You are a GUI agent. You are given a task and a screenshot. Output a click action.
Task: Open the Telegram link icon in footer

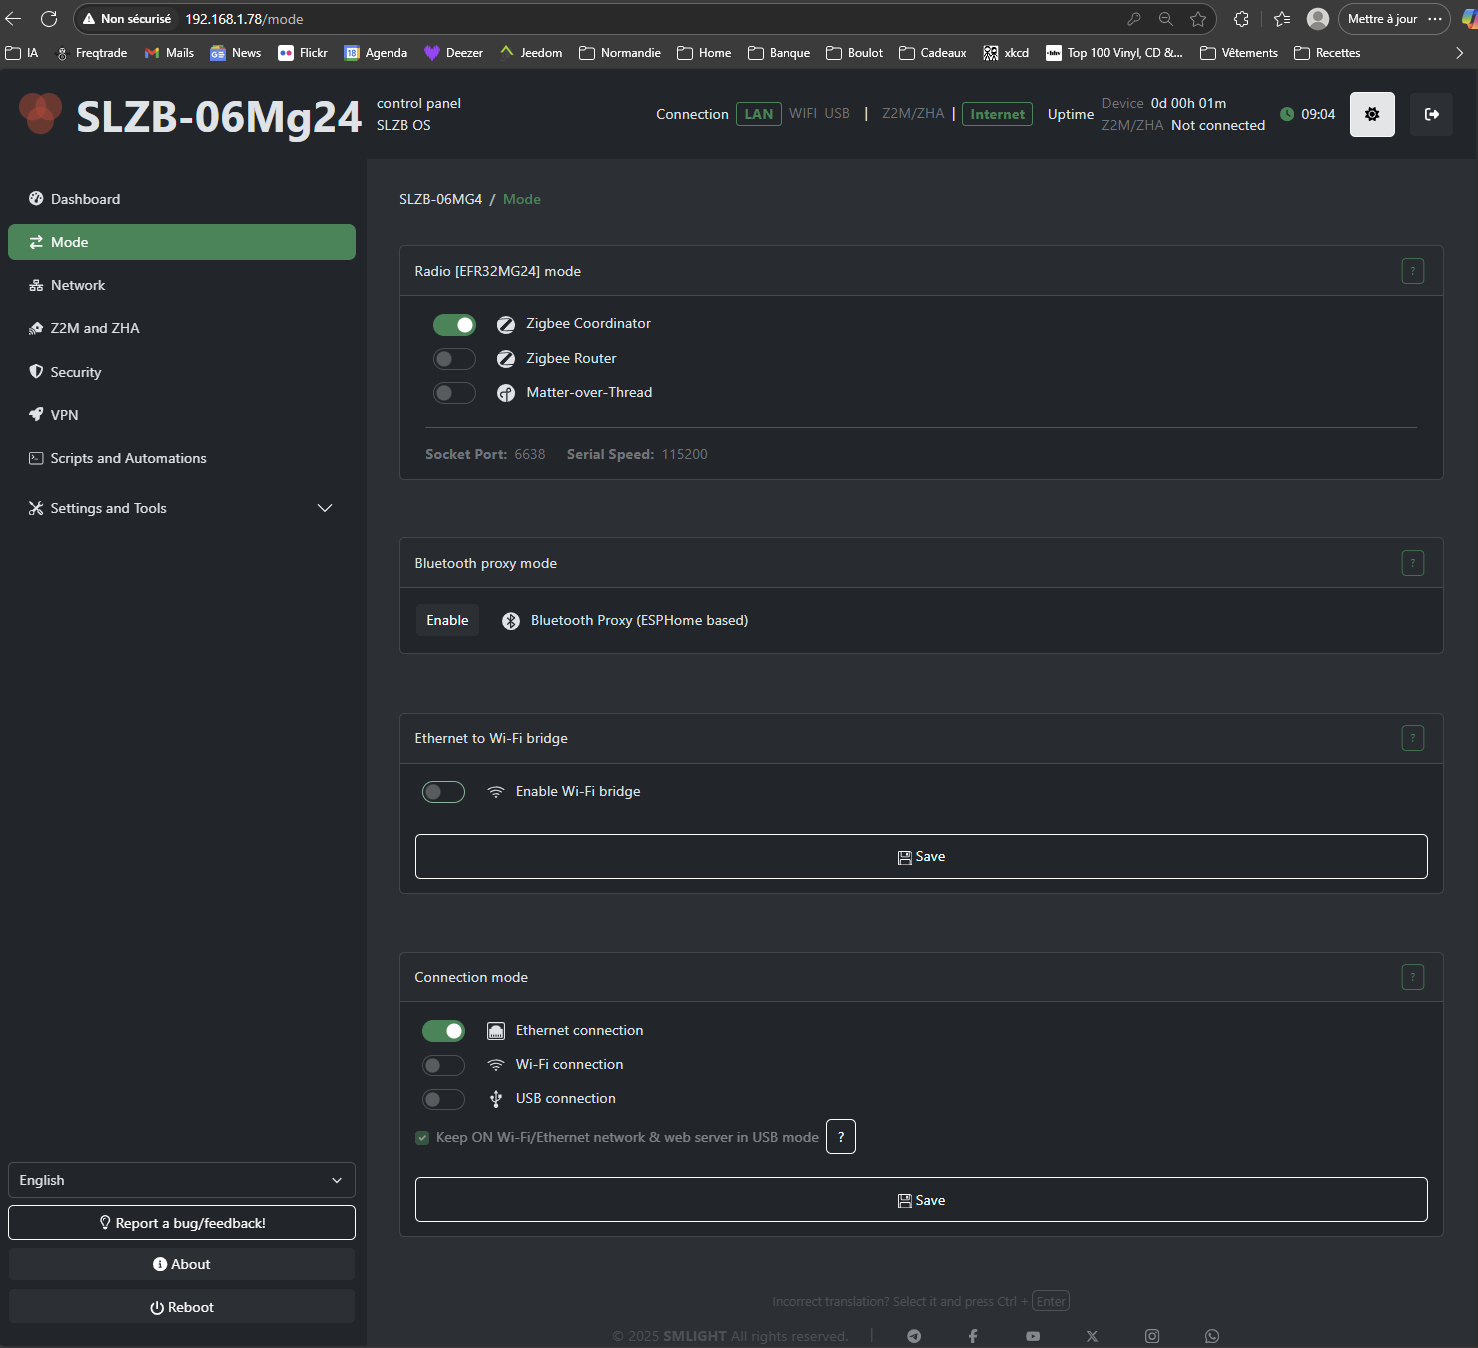[914, 1336]
